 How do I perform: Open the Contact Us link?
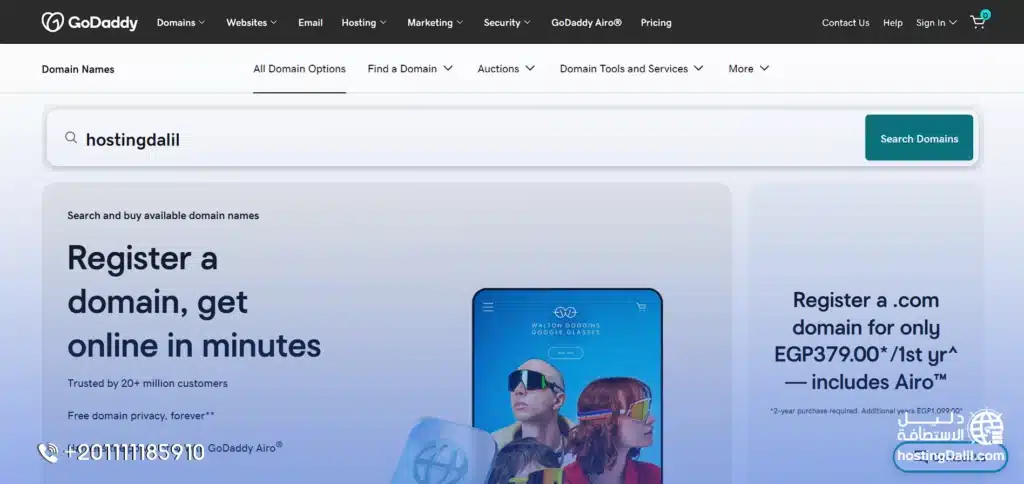tap(845, 22)
